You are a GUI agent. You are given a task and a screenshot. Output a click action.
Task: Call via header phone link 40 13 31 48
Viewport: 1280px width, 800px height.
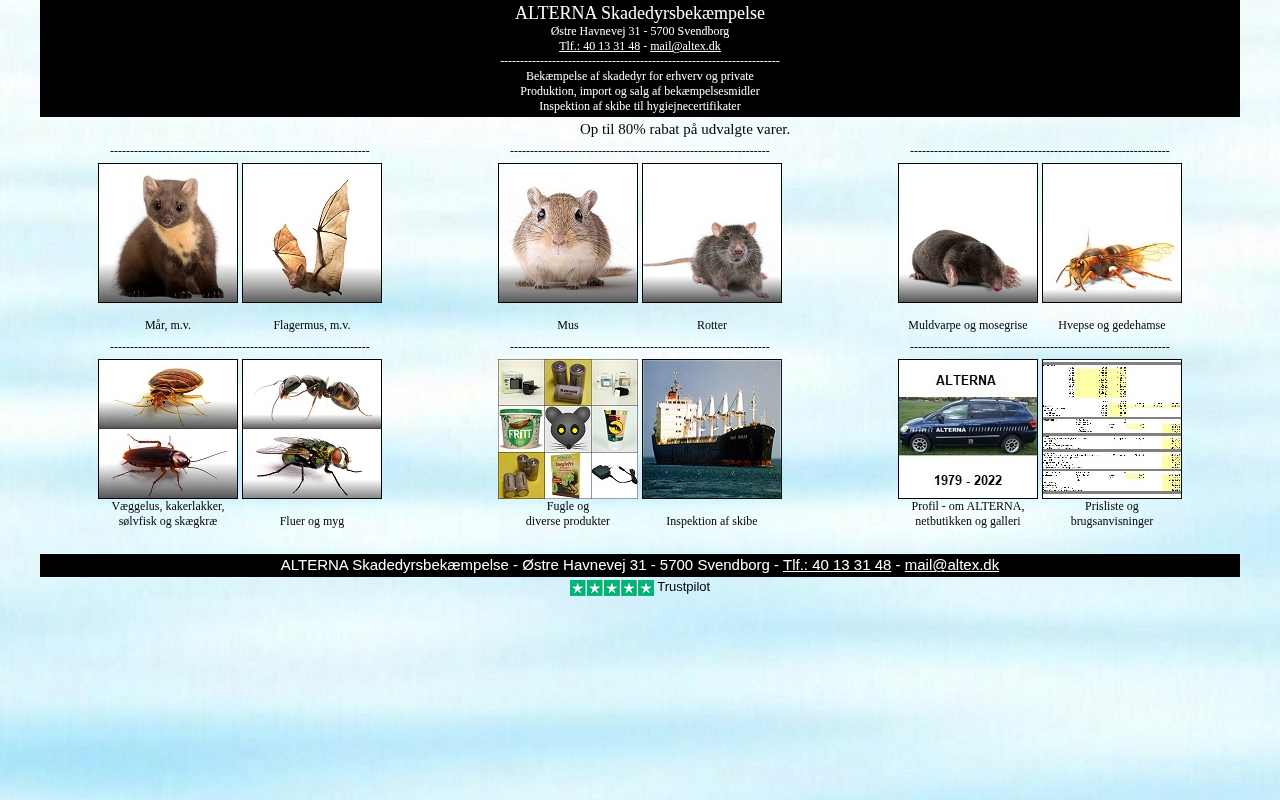[599, 46]
